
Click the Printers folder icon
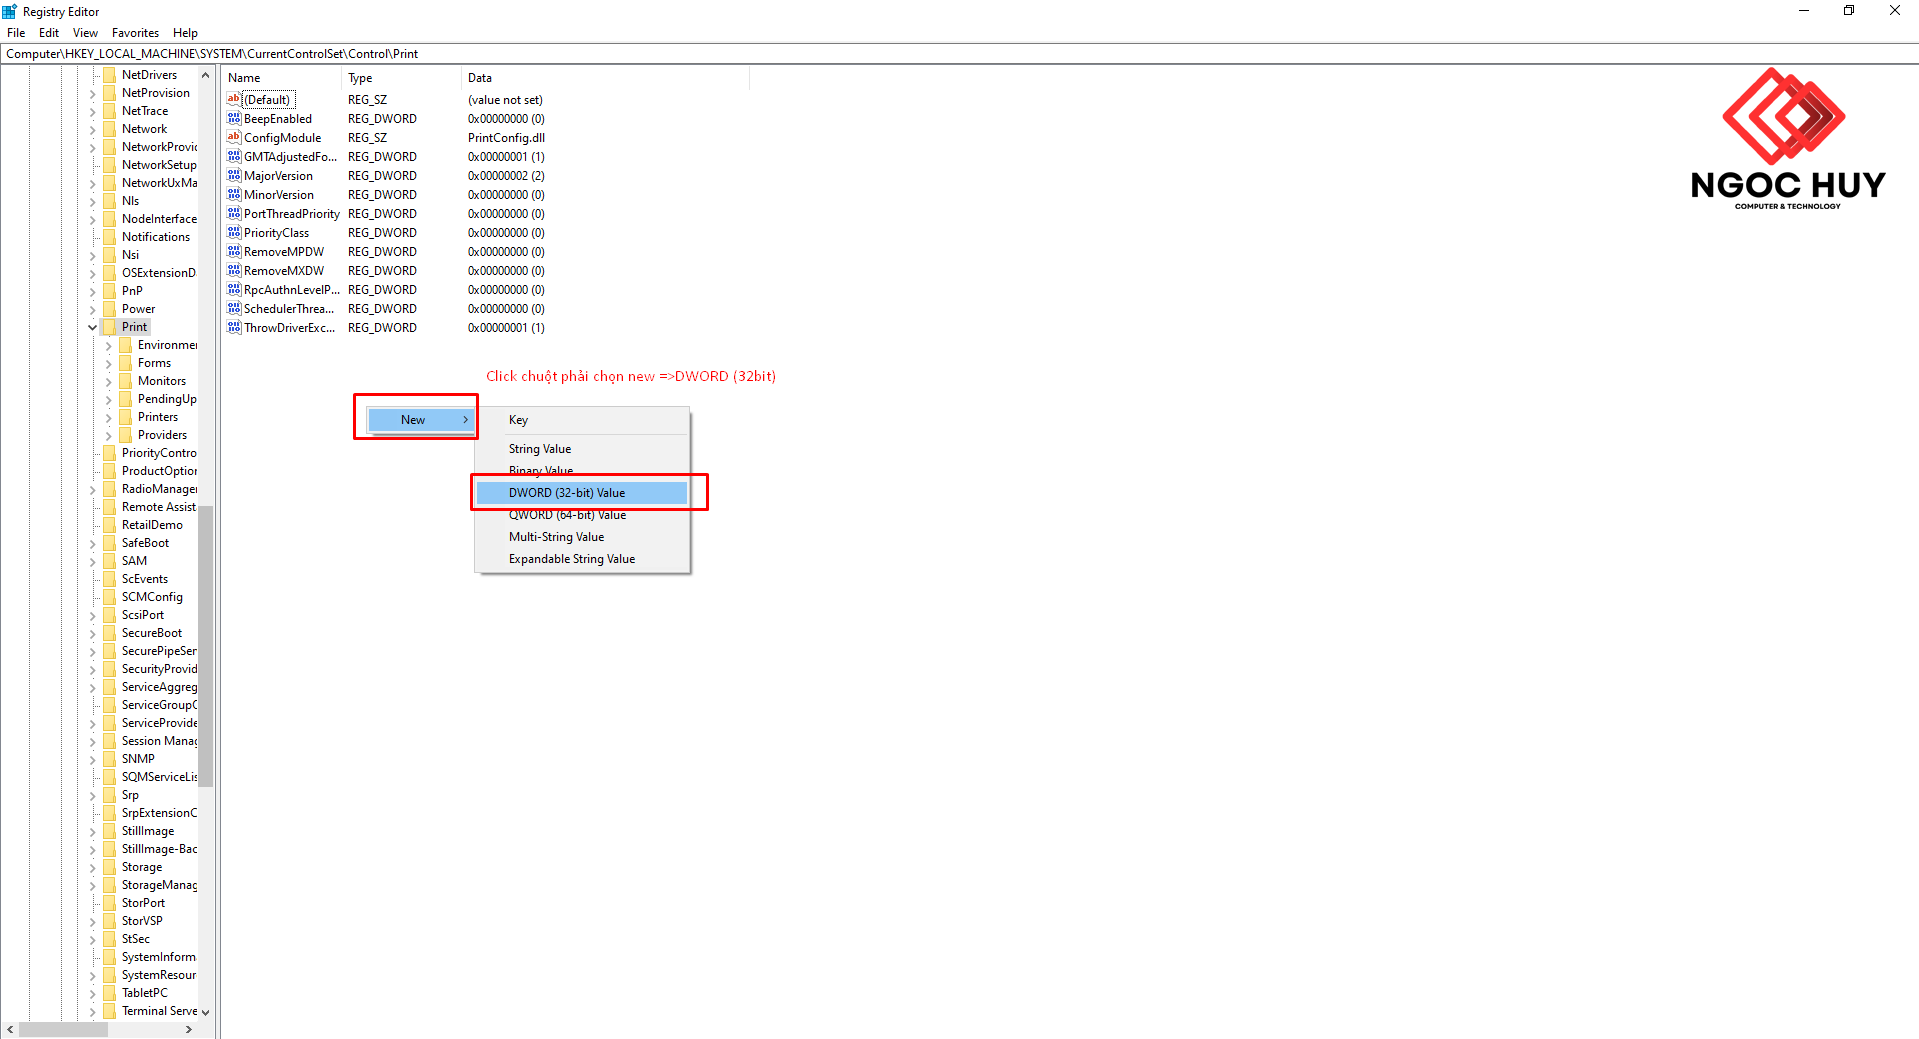coord(126,417)
